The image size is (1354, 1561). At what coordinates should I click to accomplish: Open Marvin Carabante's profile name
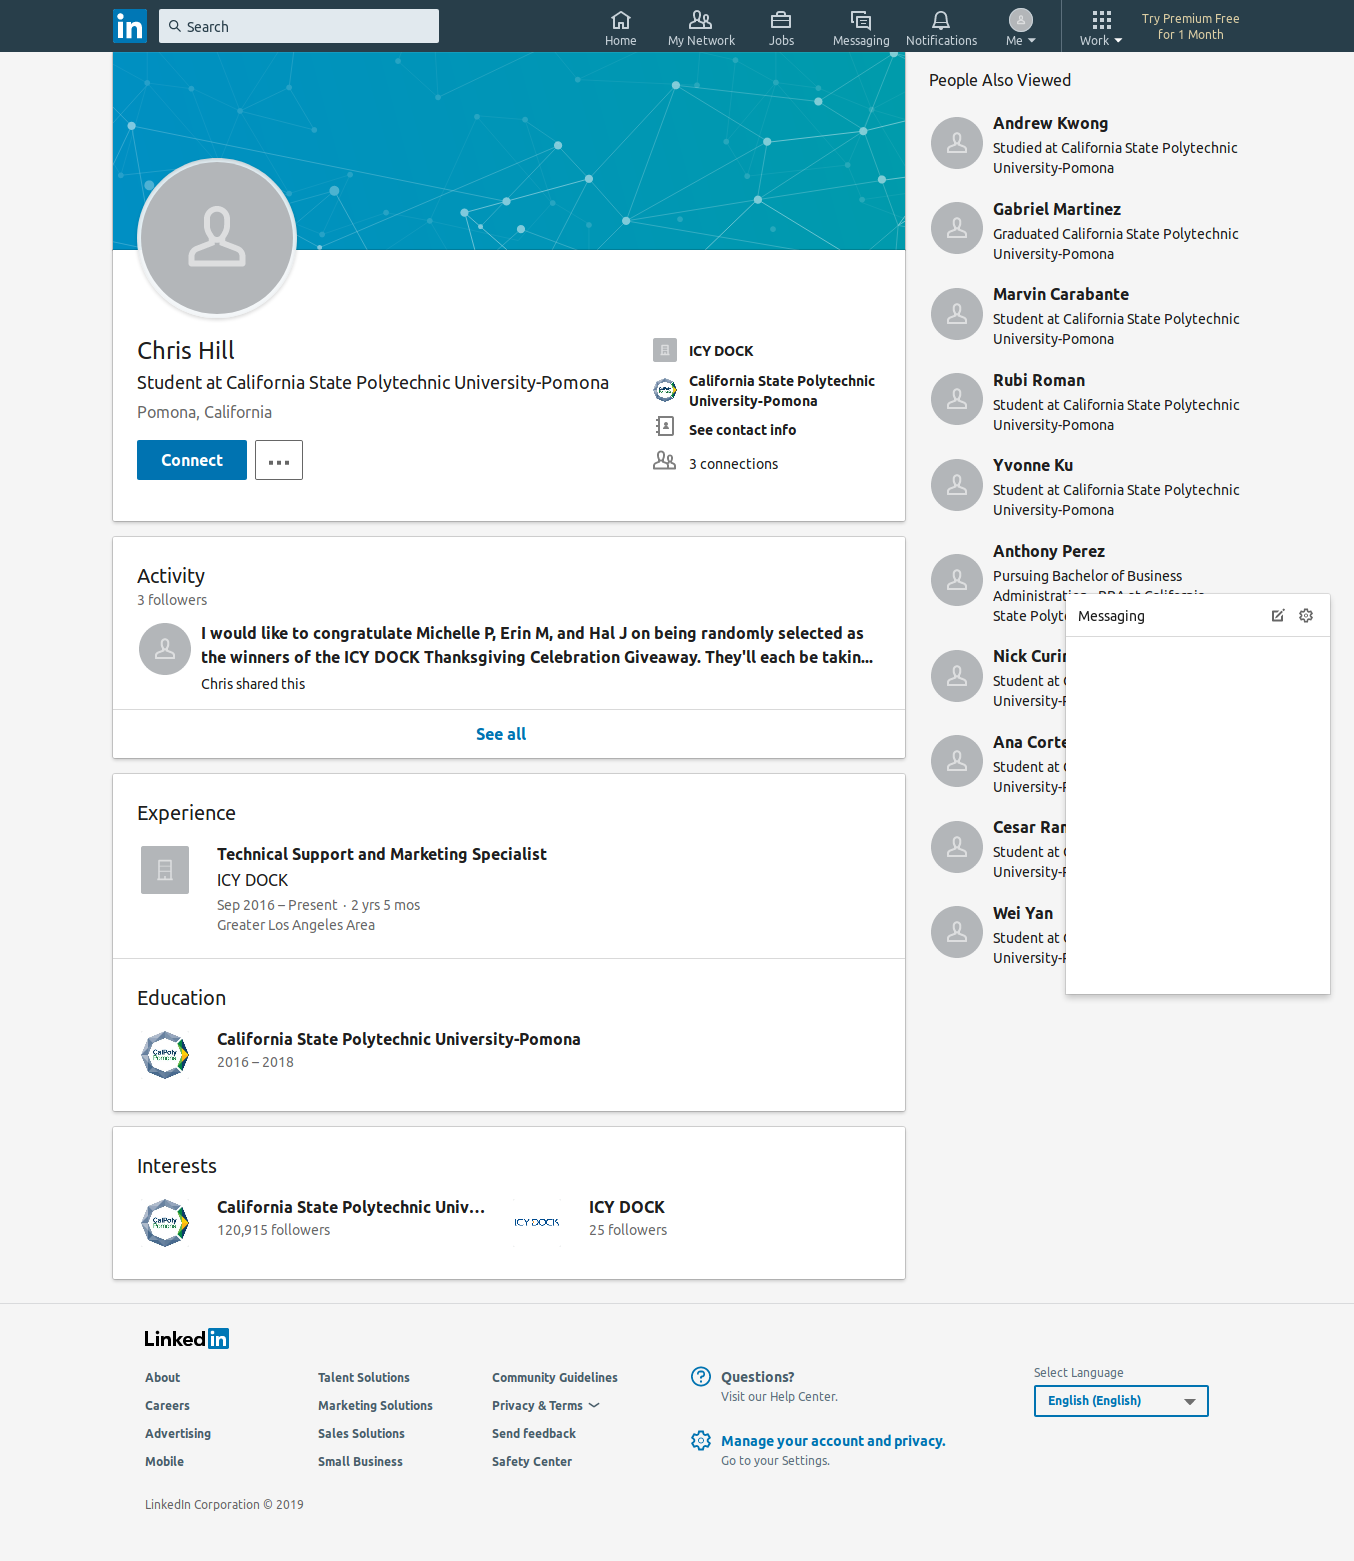[1061, 294]
